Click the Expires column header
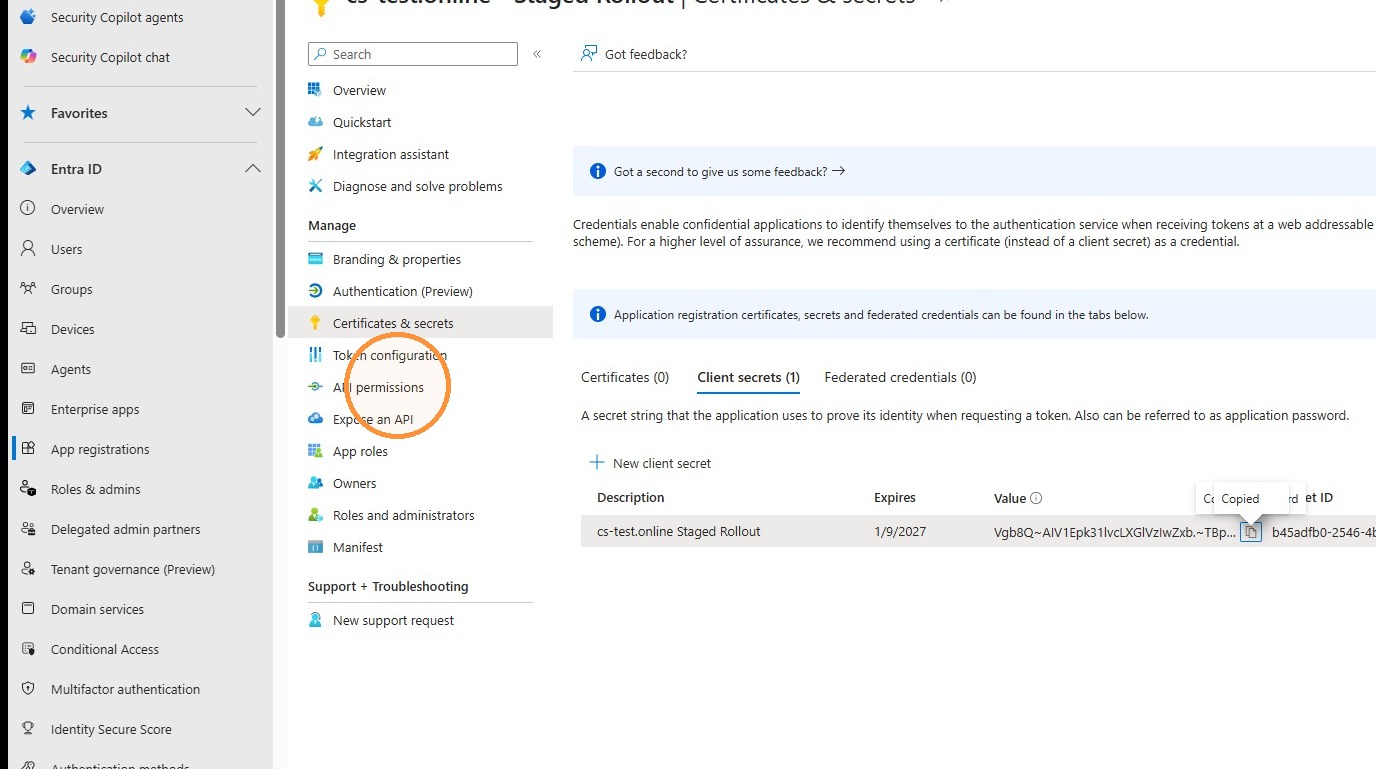This screenshot has height=769, width=1376. (x=895, y=497)
